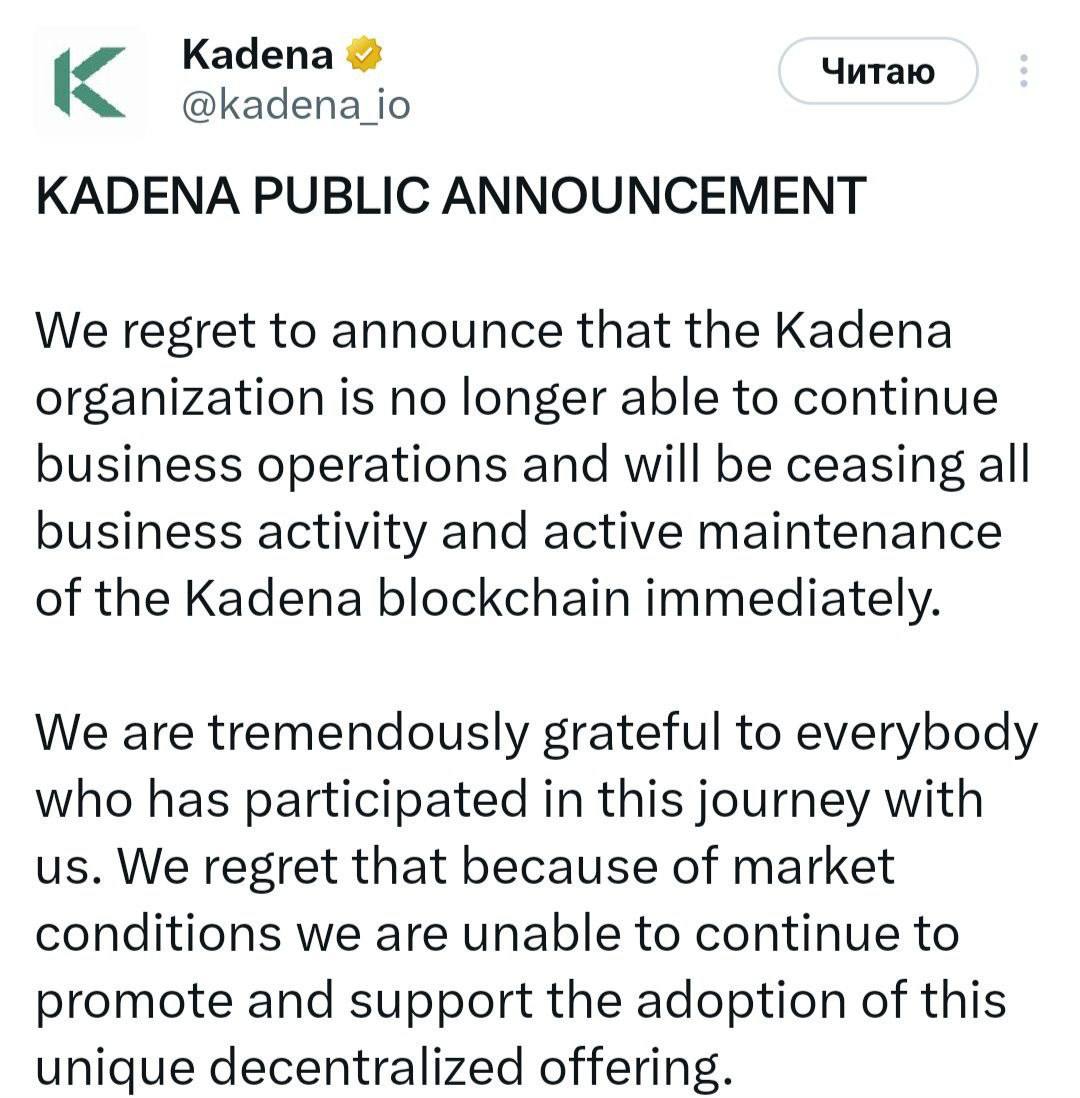Click the Kadena green K profile avatar
The image size is (1080, 1098).
[90, 82]
